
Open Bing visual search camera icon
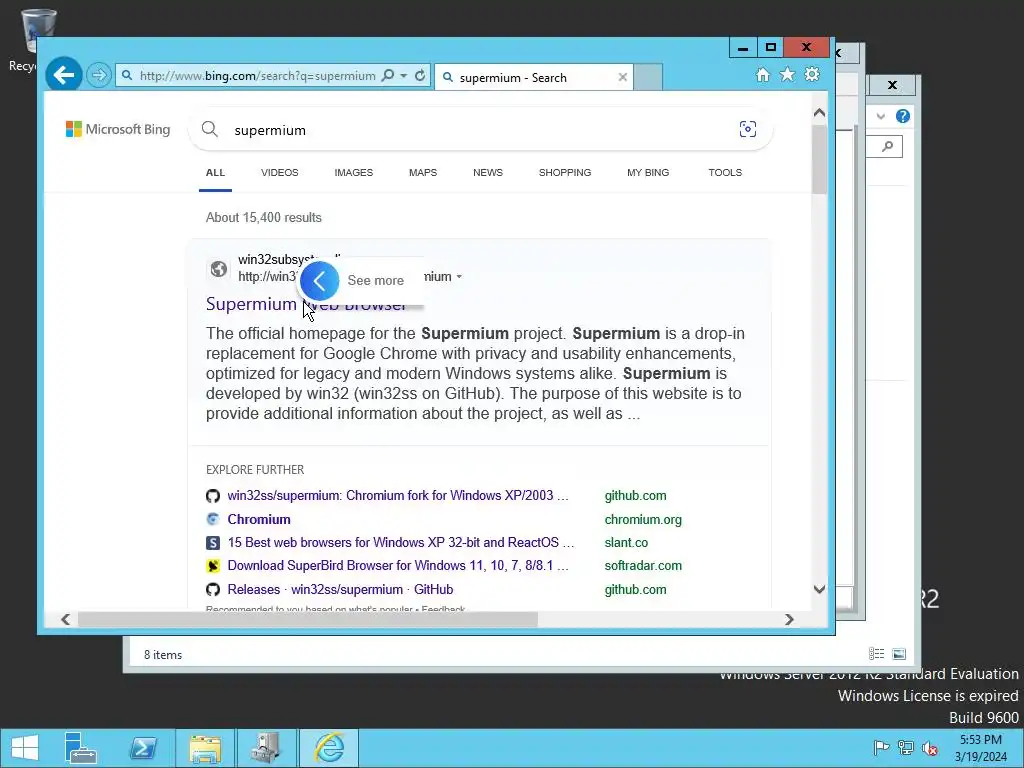pos(748,129)
